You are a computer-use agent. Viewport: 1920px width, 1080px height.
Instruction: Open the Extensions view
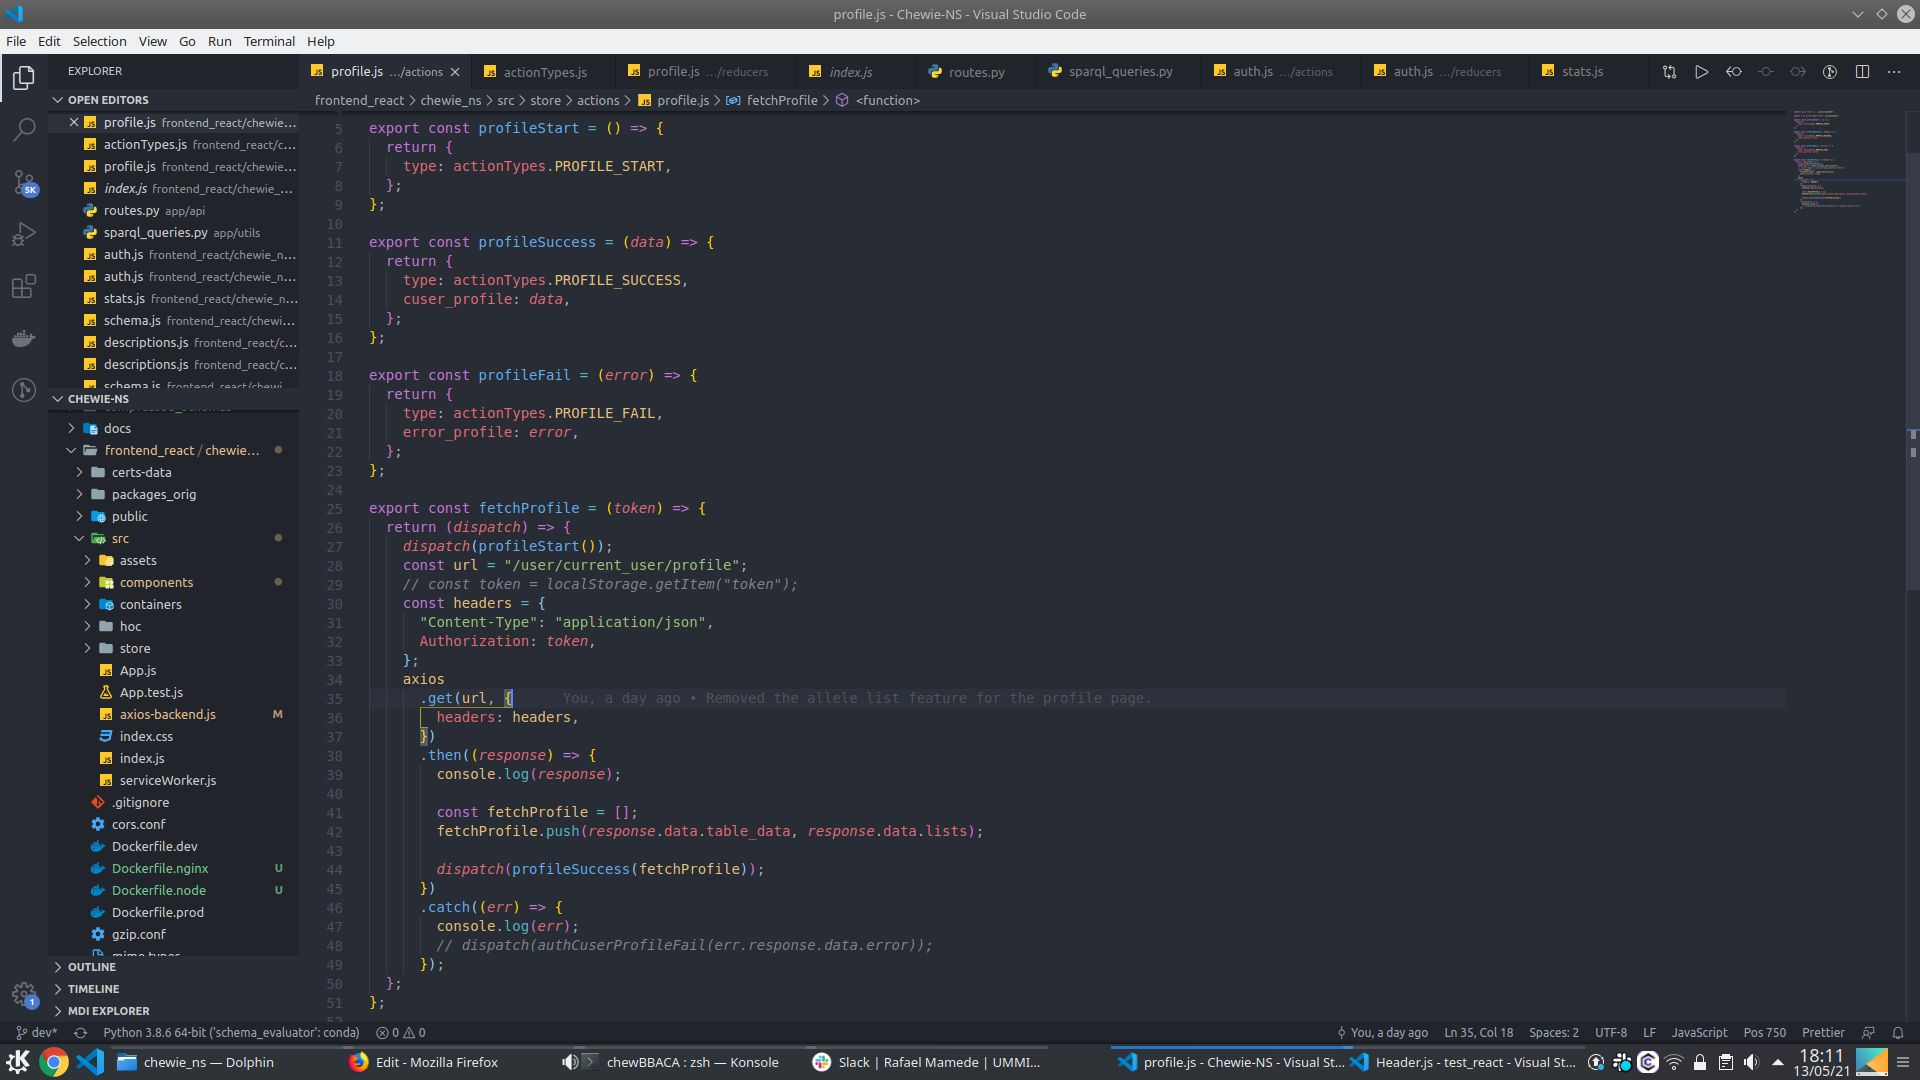pyautogui.click(x=24, y=287)
